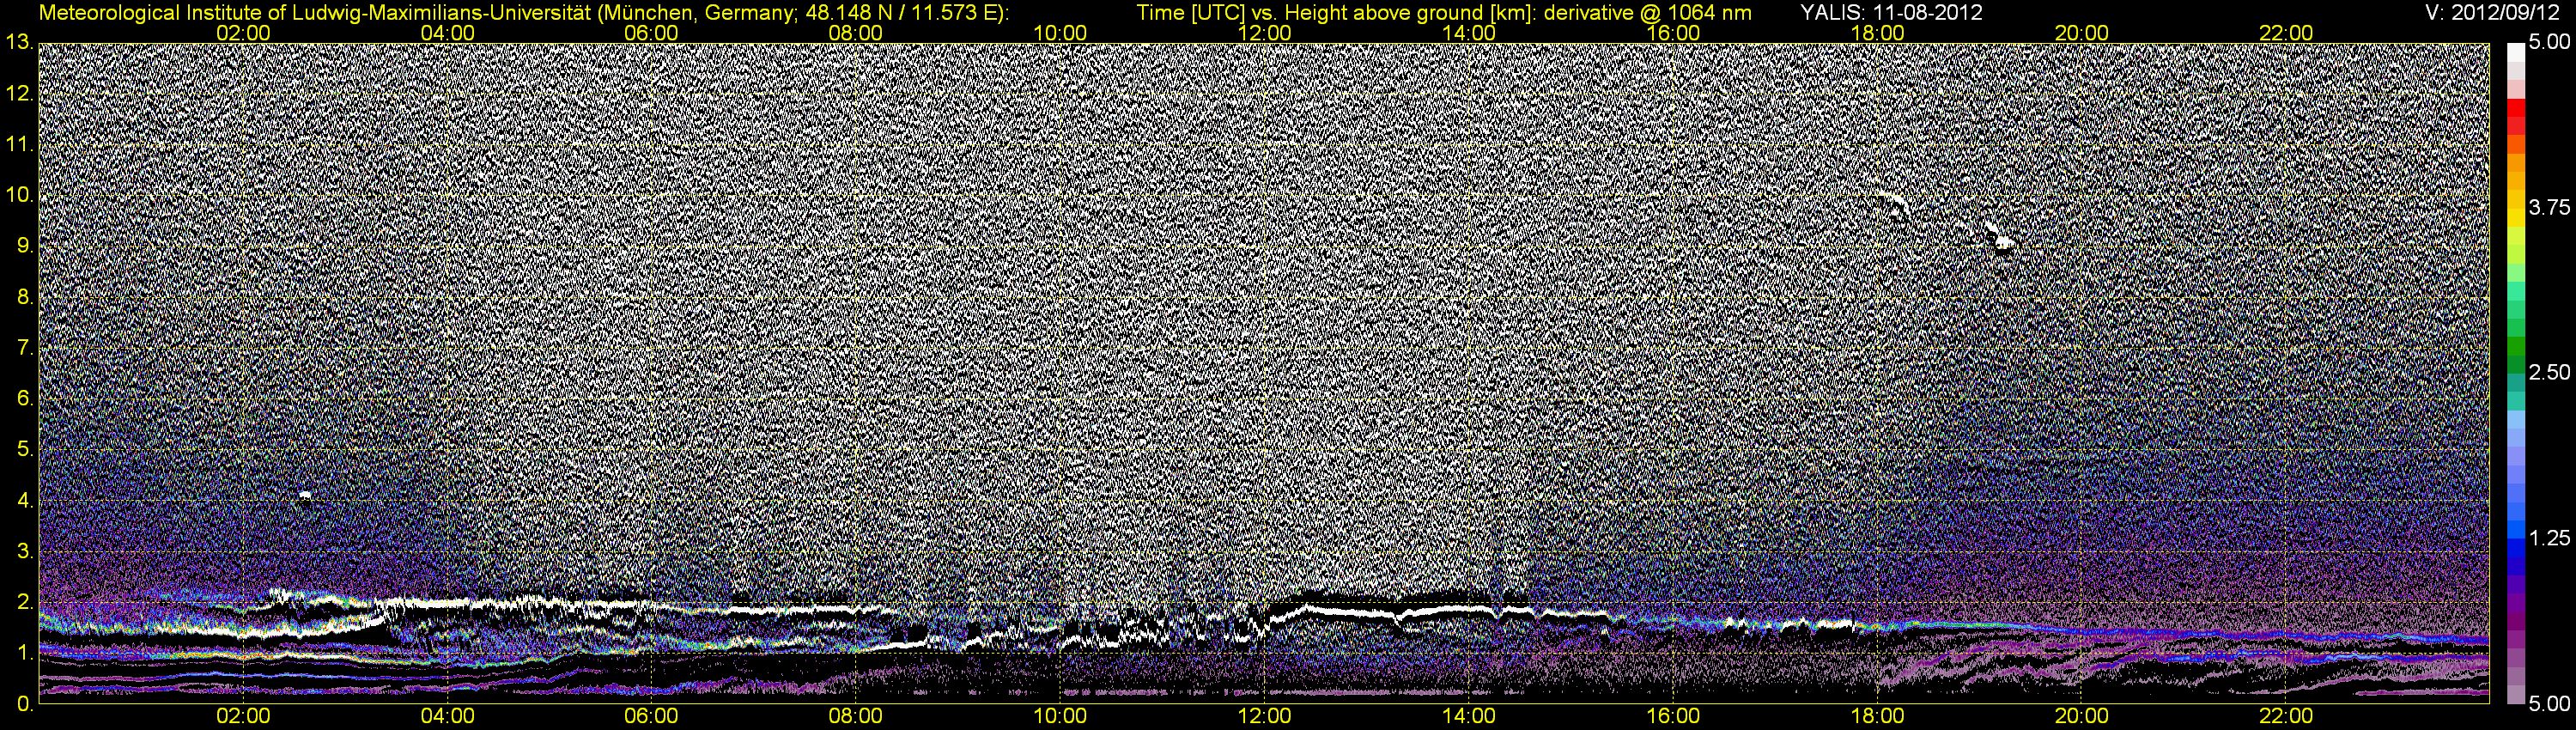
Task: Select the 06:00 label on the bottom time axis
Action: [651, 717]
